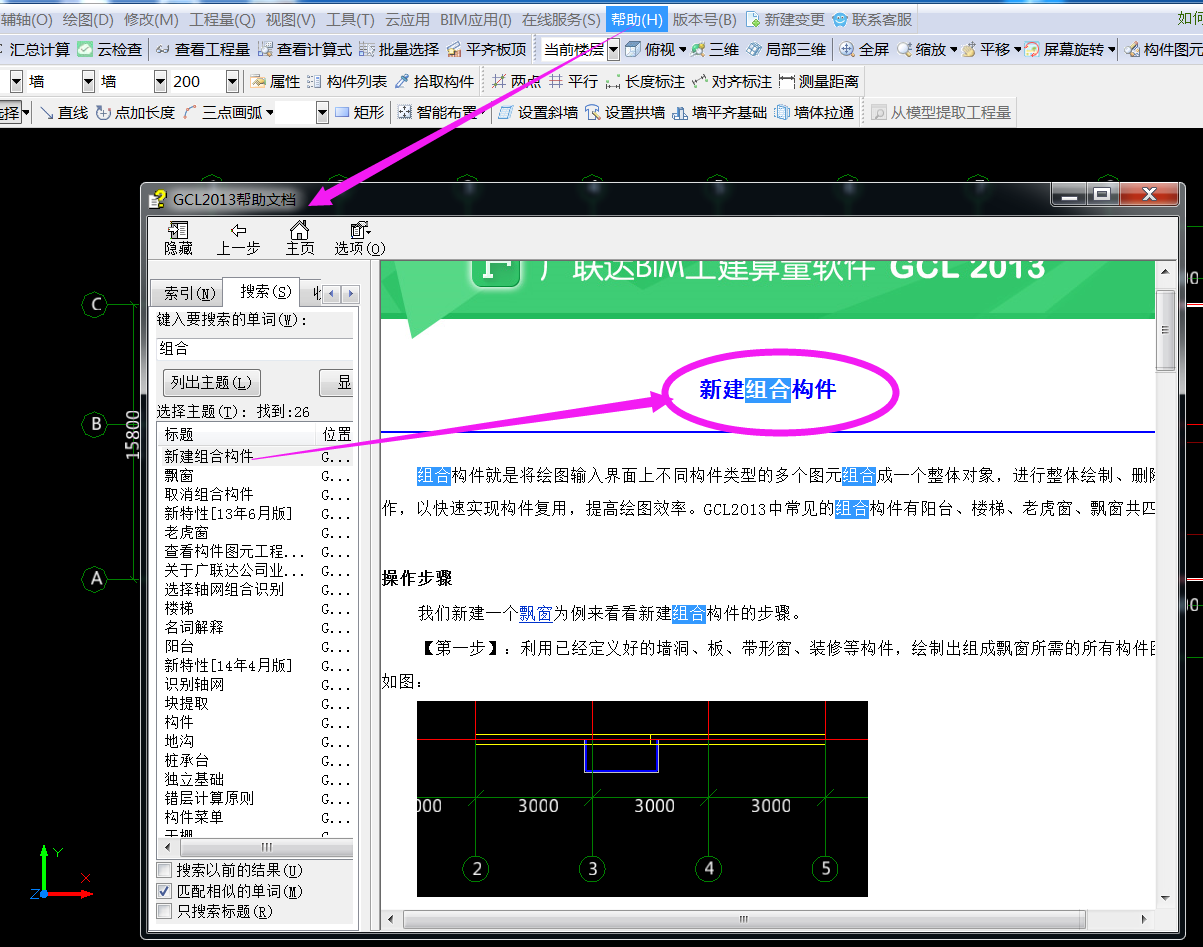
Task: Expand the 缩放 zoom dropdown
Action: 953,49
